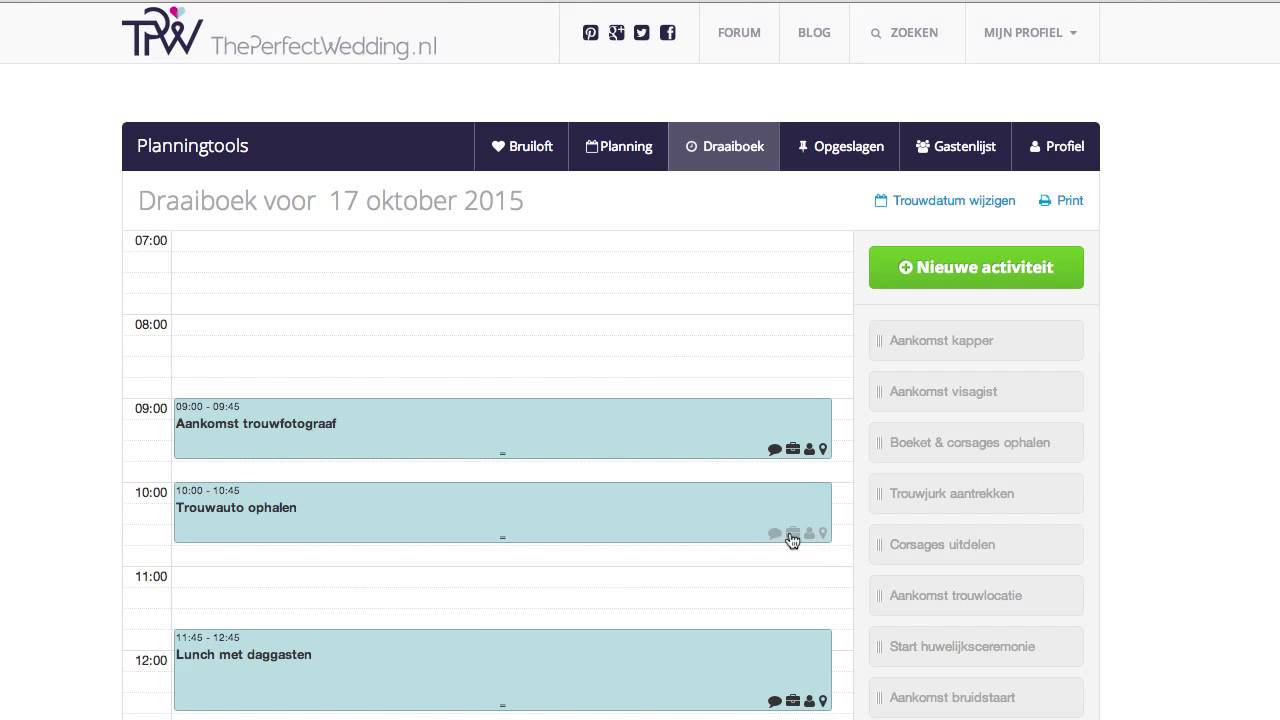This screenshot has width=1280, height=720.
Task: Select the Boeket & corsages ophalen activity
Action: [976, 443]
